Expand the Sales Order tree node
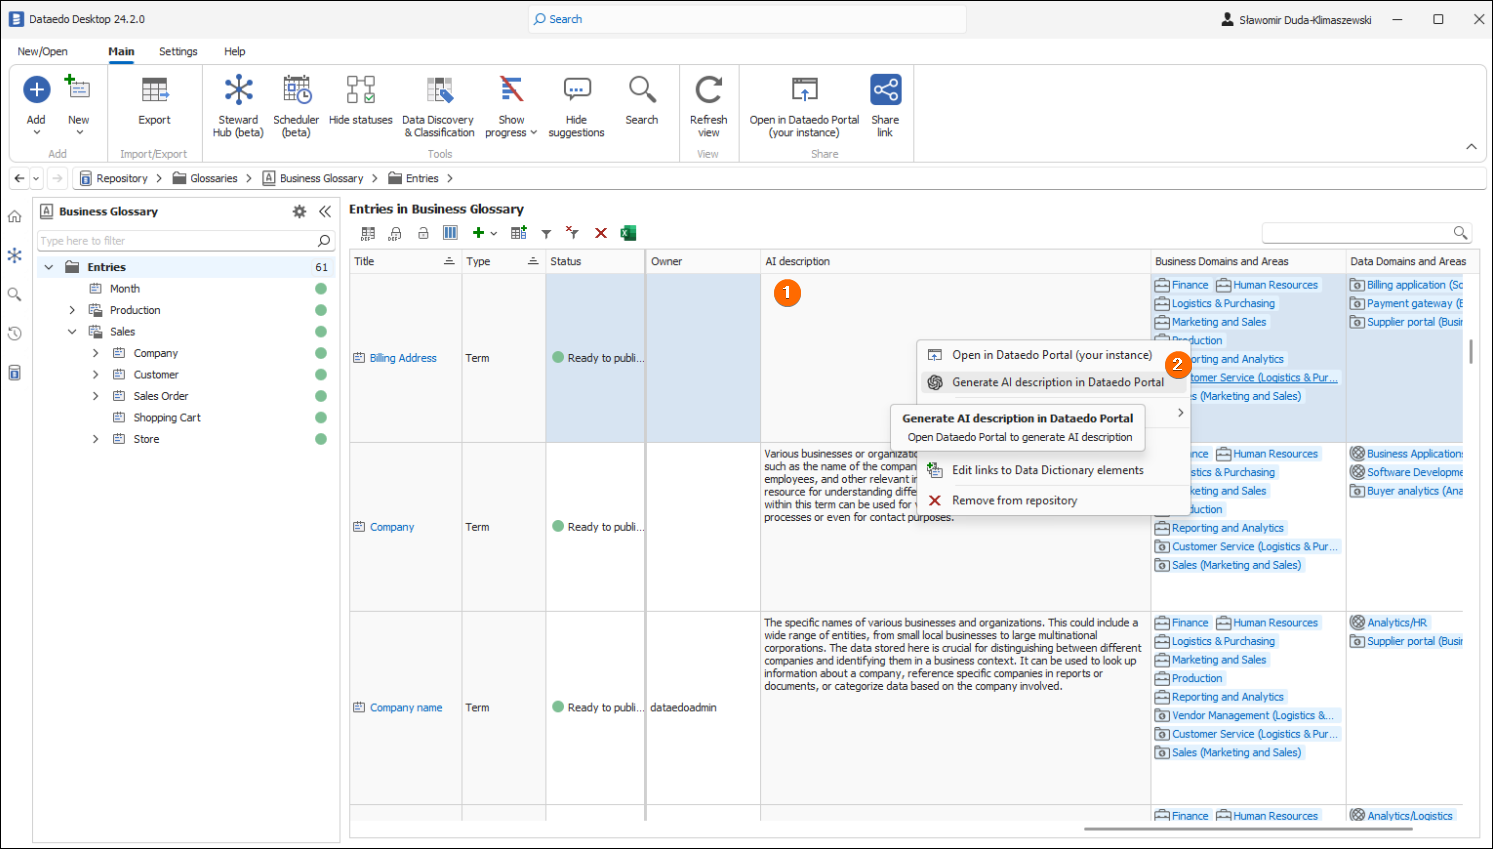Image resolution: width=1493 pixels, height=849 pixels. (96, 396)
